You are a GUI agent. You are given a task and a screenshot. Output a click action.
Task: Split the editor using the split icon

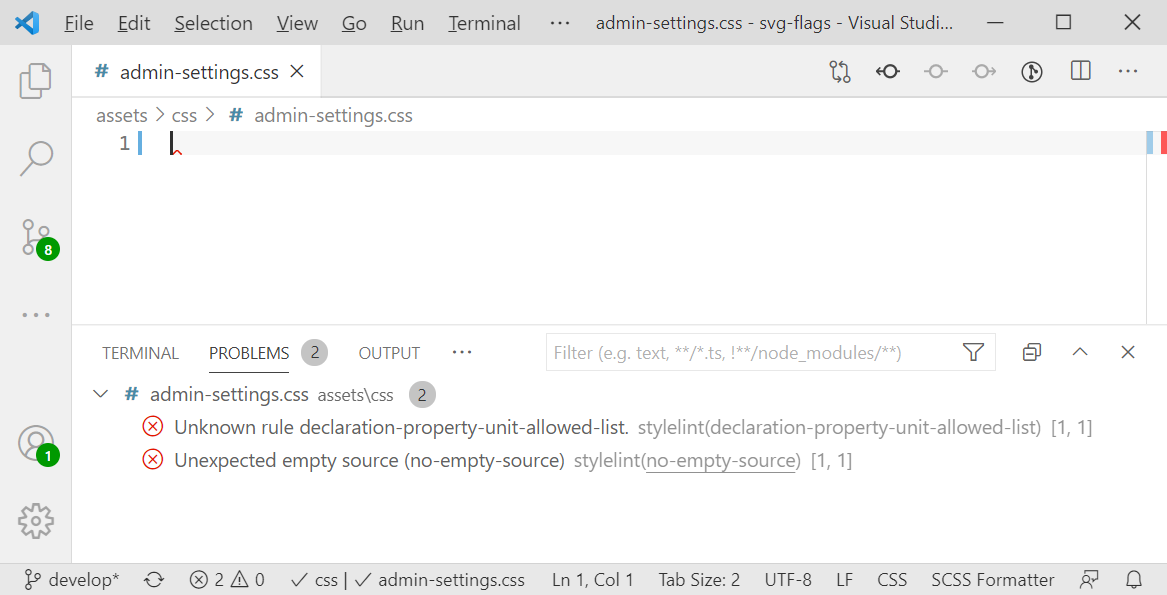point(1081,71)
